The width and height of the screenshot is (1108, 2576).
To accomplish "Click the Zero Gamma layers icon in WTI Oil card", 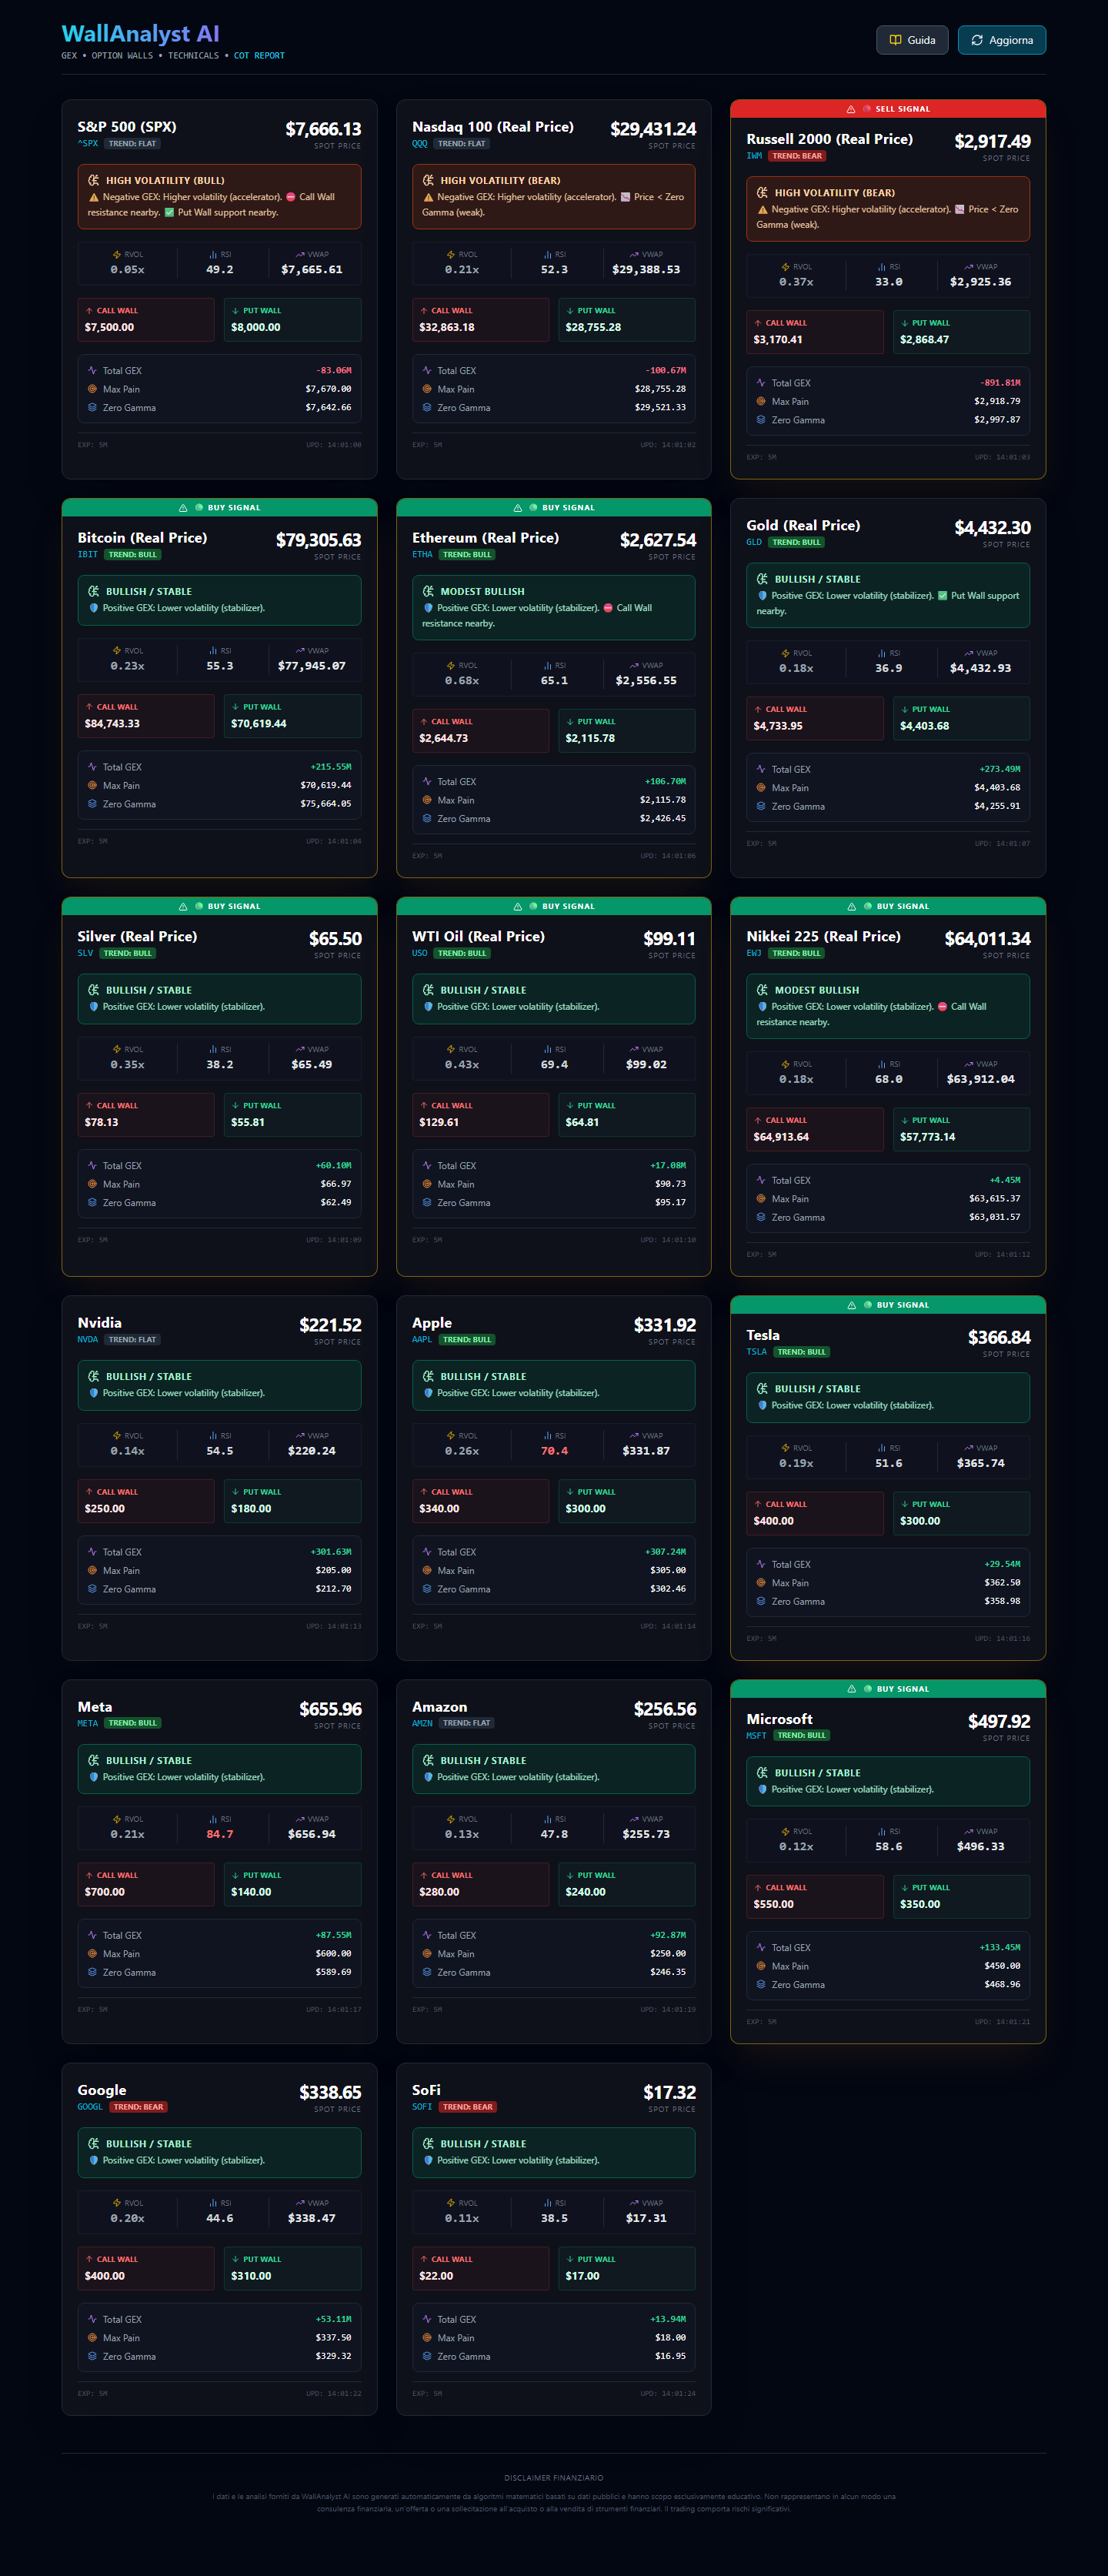I will 427,1203.
